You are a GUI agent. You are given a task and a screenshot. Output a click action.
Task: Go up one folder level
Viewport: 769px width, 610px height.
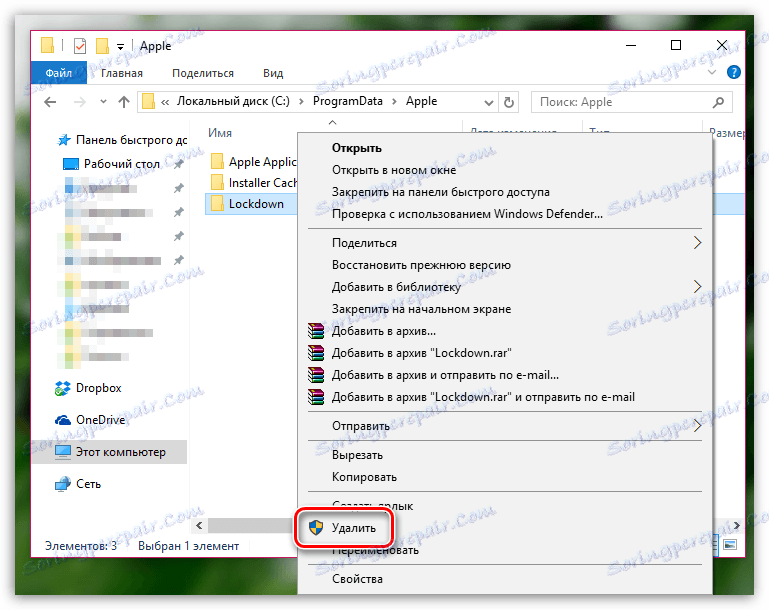pyautogui.click(x=124, y=102)
